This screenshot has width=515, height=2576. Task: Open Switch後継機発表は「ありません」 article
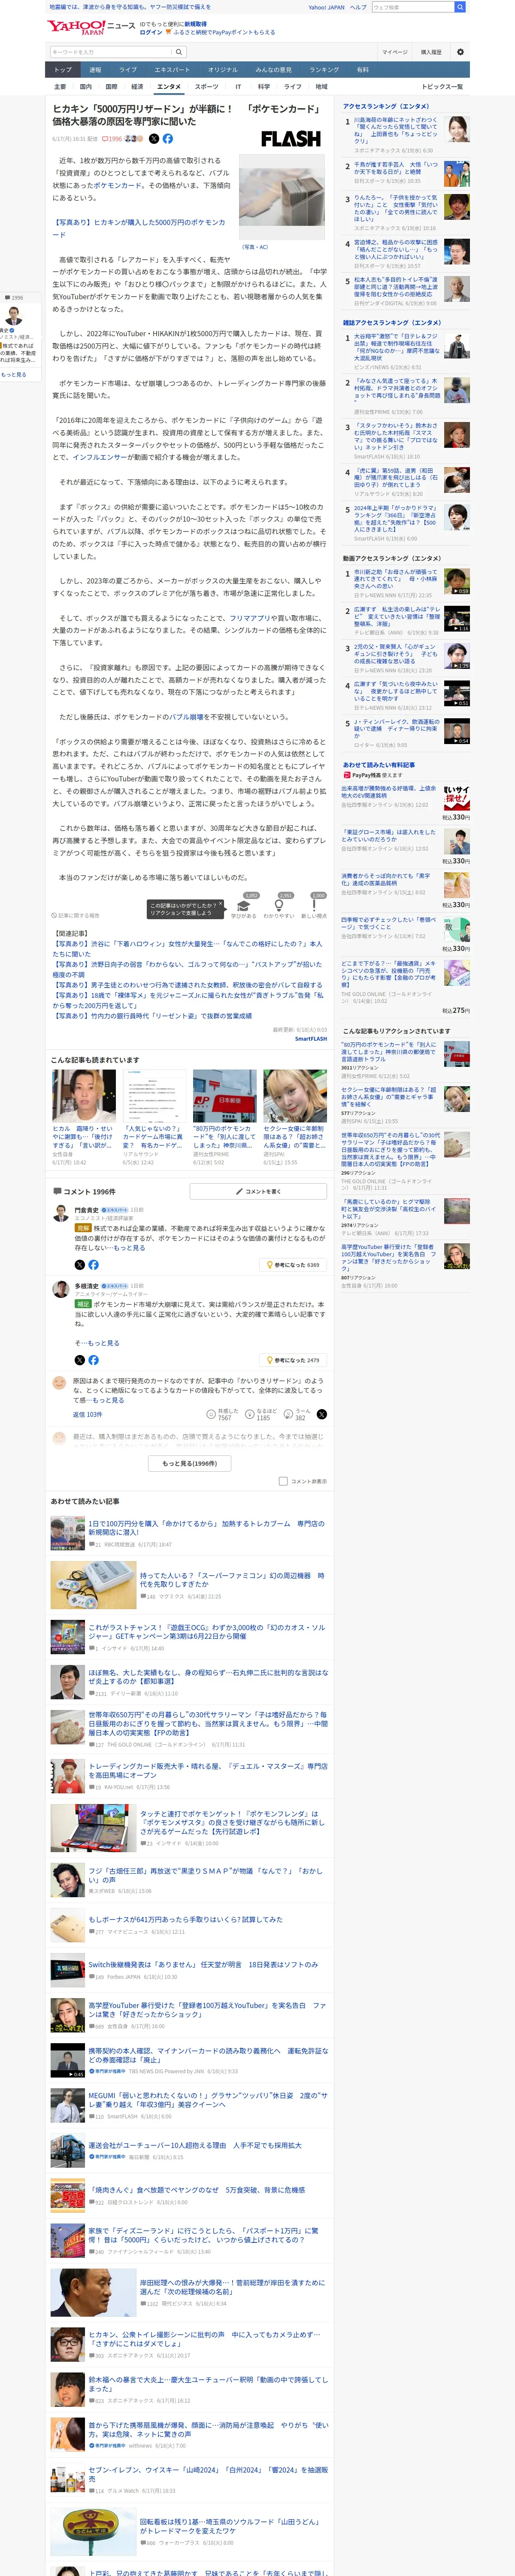click(203, 1965)
